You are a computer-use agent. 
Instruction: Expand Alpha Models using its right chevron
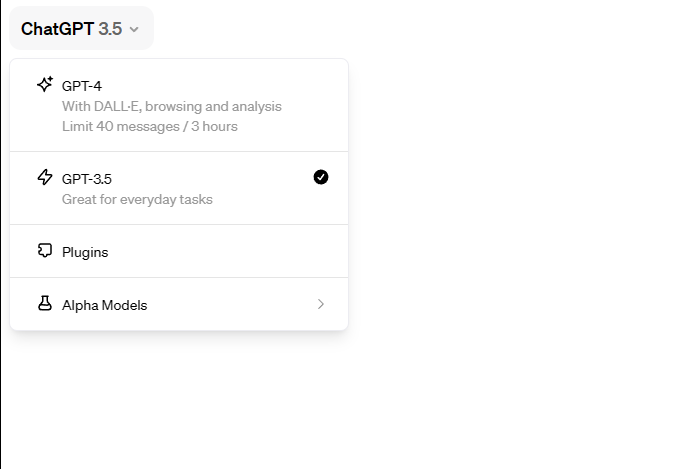click(320, 304)
